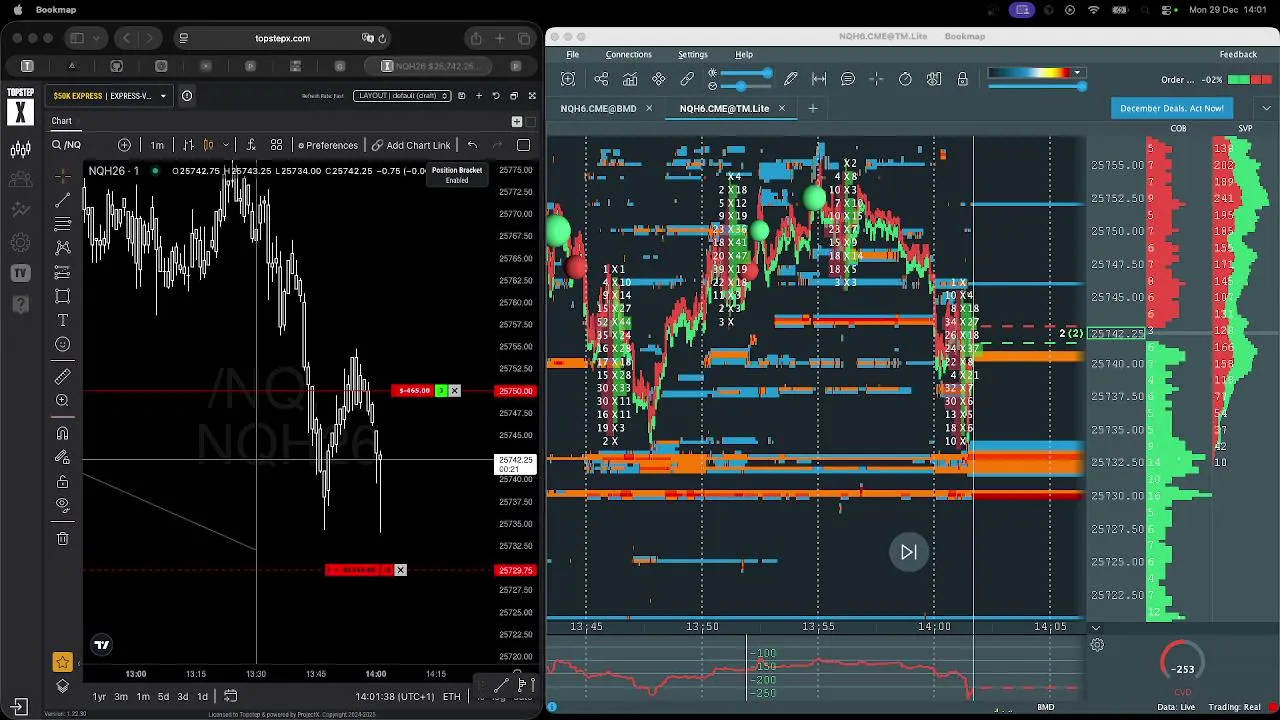Select the Fibonacci retracement tool
Image resolution: width=1280 pixels, height=720 pixels.
point(62,223)
